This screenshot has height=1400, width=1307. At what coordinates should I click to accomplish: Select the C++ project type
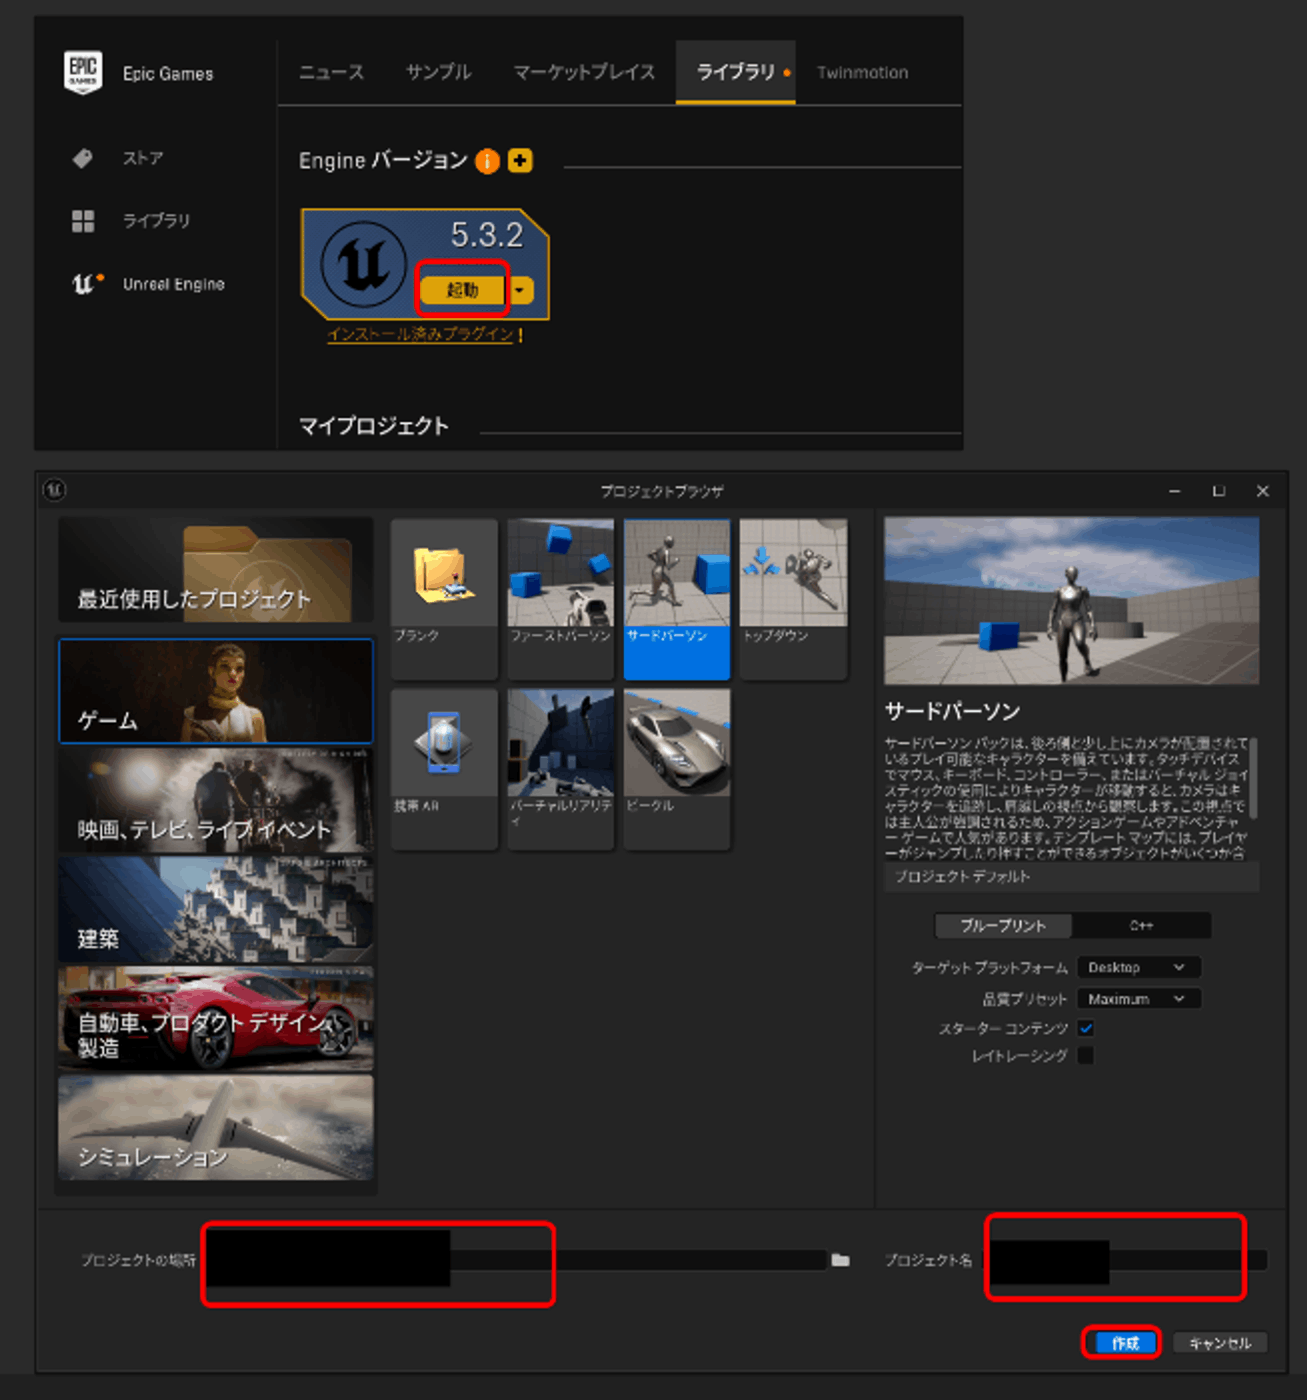pos(1141,926)
